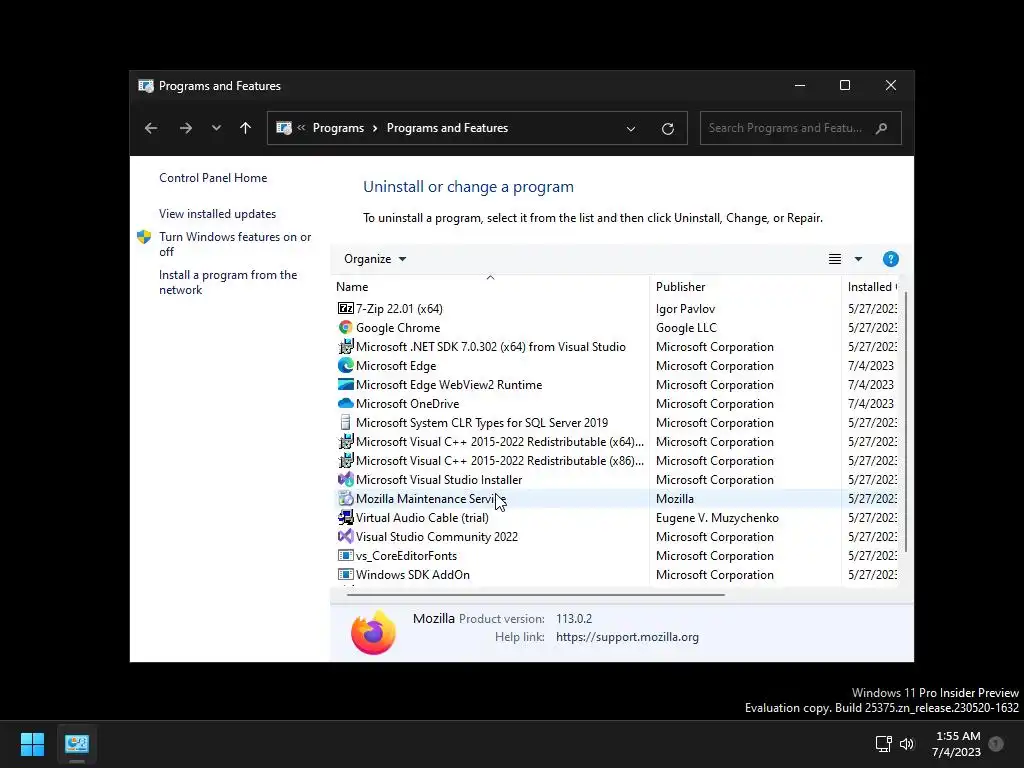This screenshot has height=768, width=1024.
Task: Open the Windows Start menu
Action: pyautogui.click(x=32, y=743)
